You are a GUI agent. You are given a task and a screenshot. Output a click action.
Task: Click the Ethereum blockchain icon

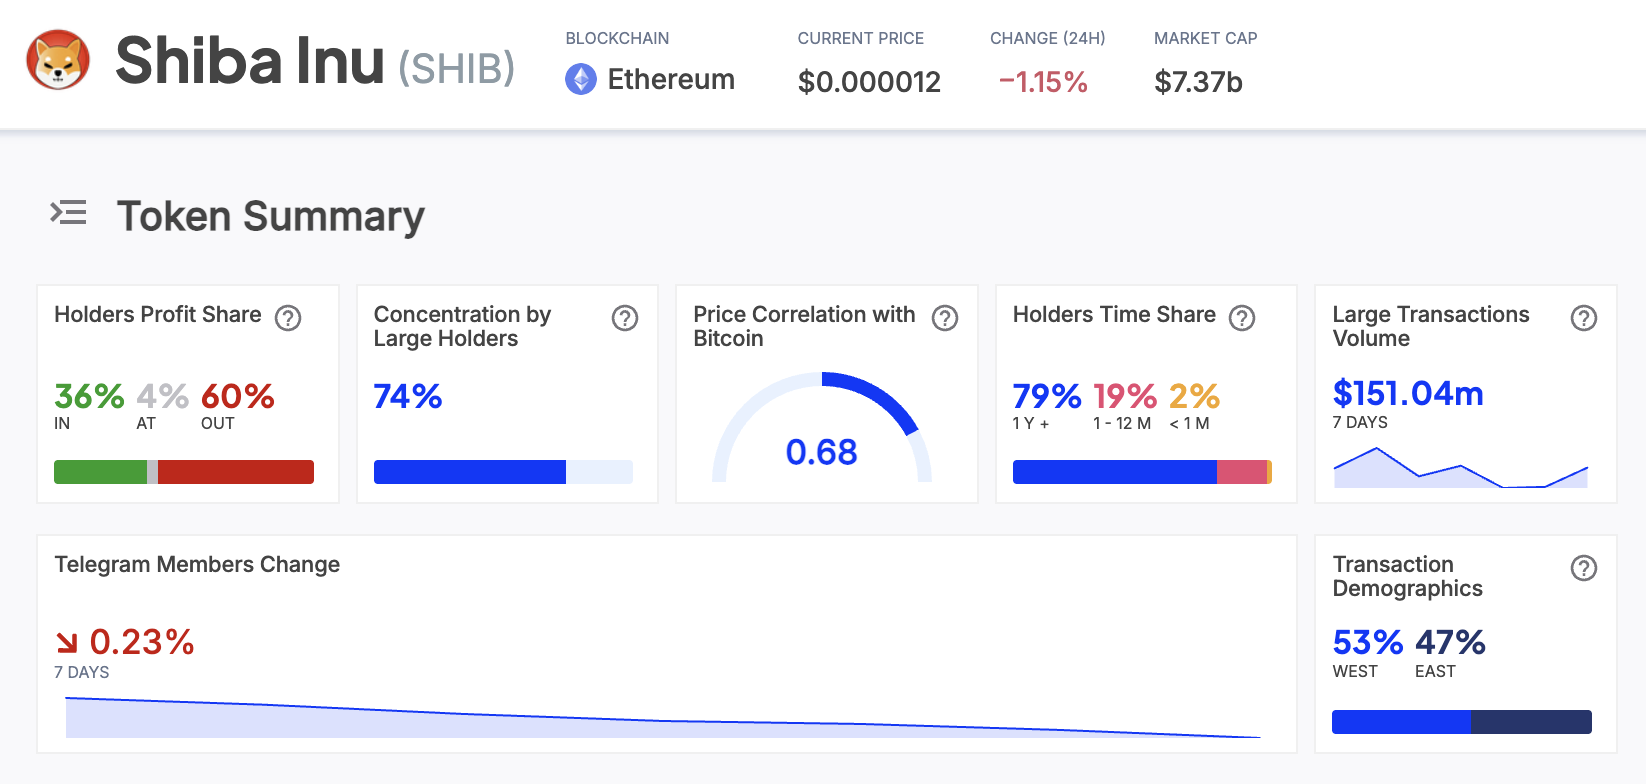581,79
